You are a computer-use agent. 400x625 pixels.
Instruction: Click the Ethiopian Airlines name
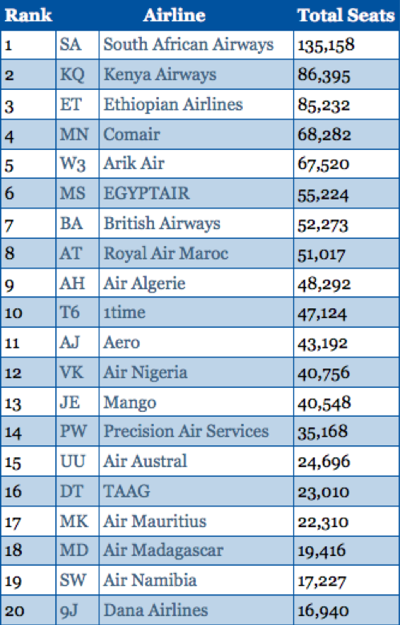pos(173,104)
